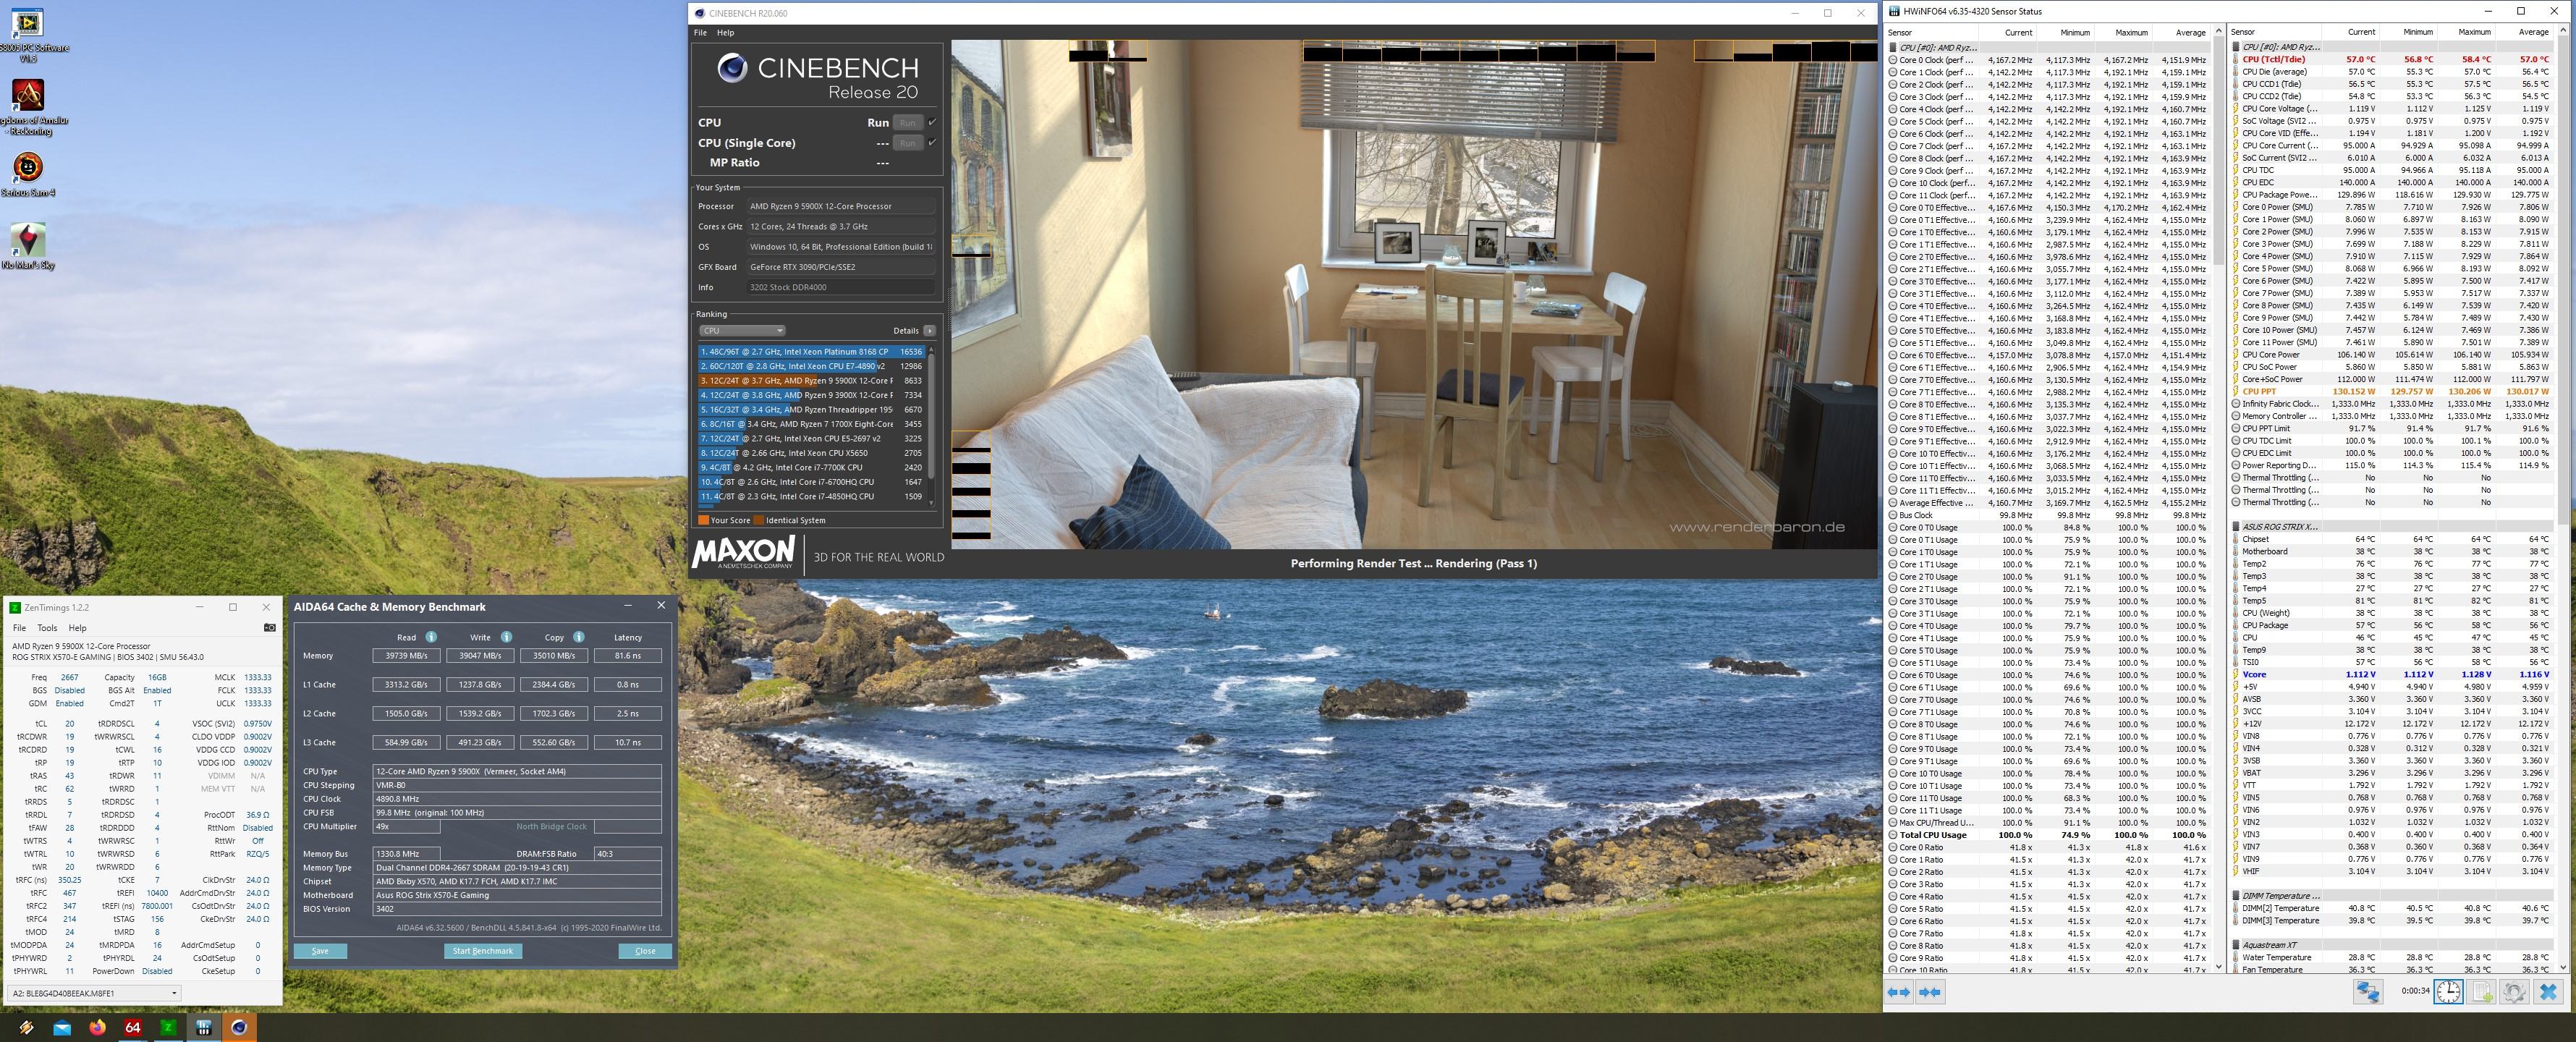
Task: Click AIDA64 Close button
Action: [645, 951]
